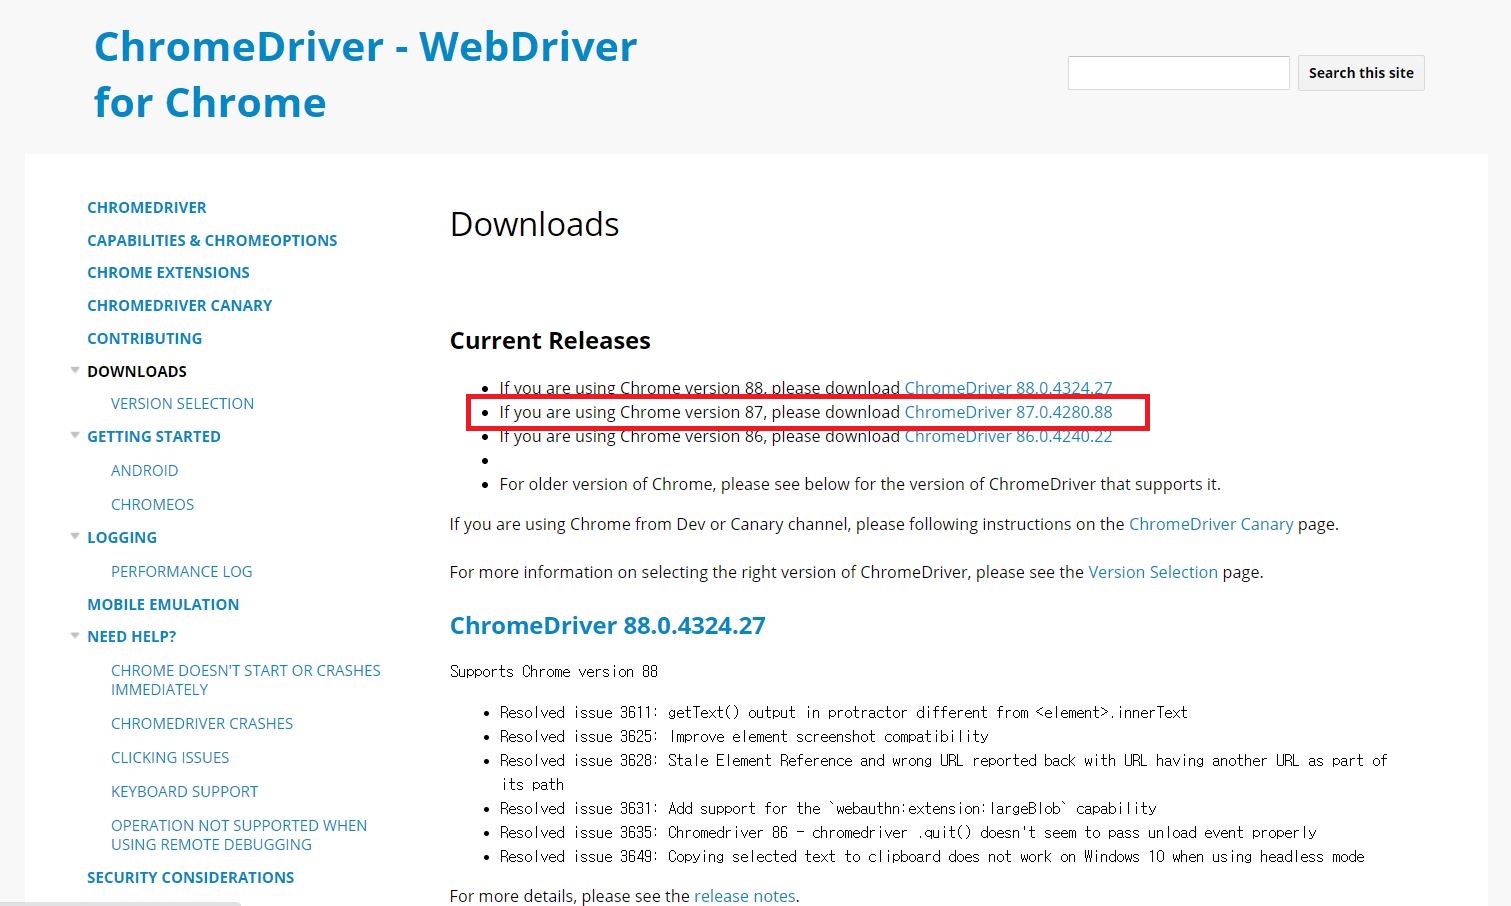The image size is (1511, 906).
Task: Focus the site search input field
Action: [x=1179, y=73]
